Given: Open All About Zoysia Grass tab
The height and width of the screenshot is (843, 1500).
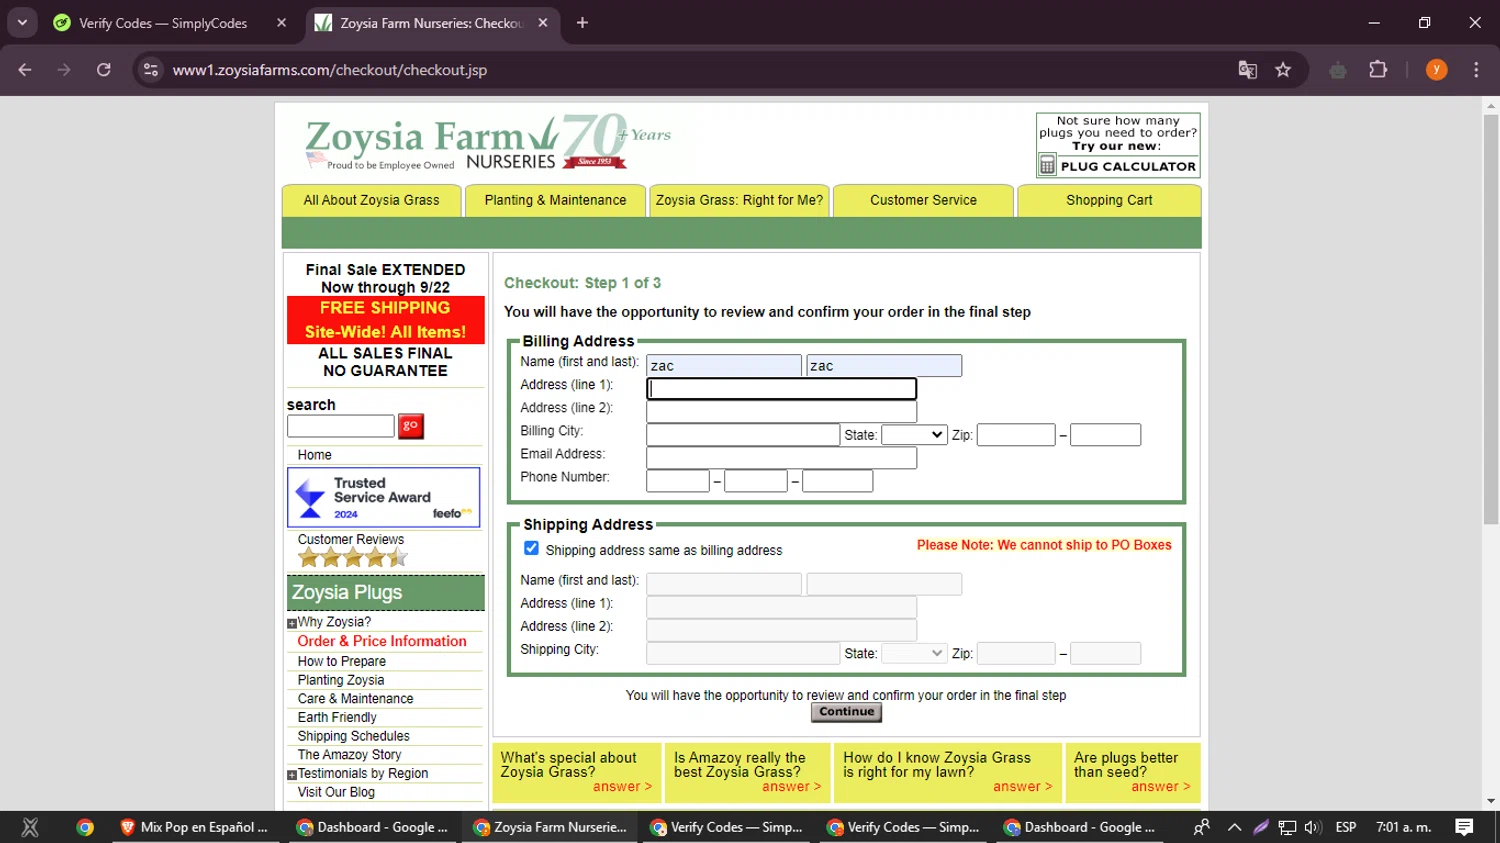Looking at the screenshot, I should click(x=371, y=200).
